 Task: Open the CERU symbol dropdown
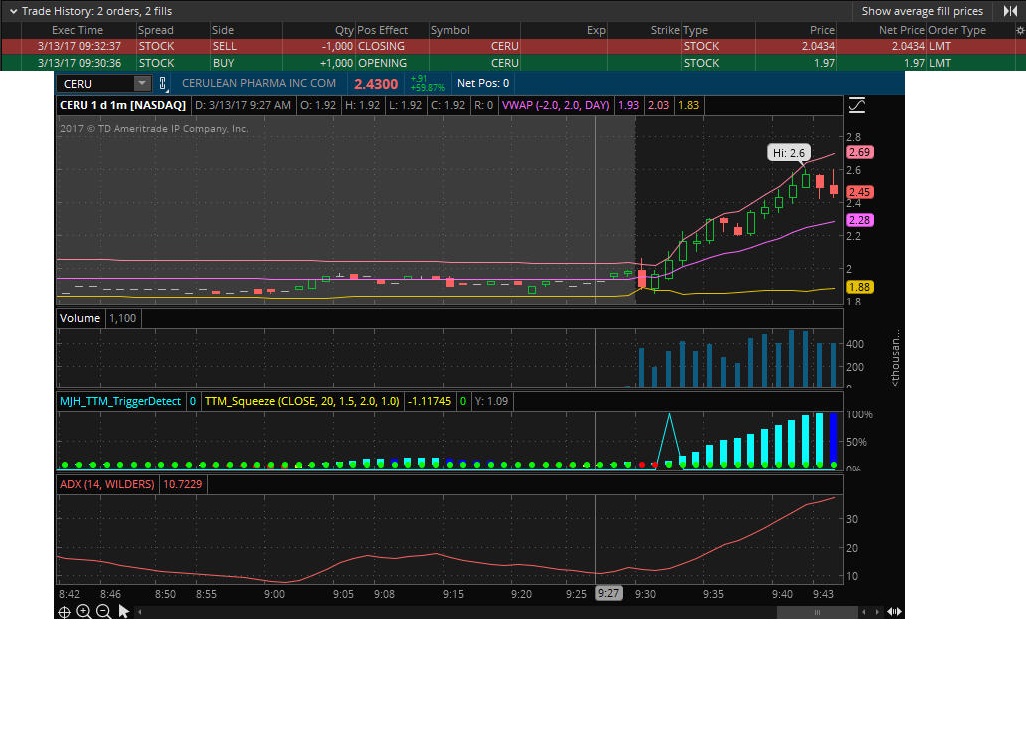[x=141, y=84]
